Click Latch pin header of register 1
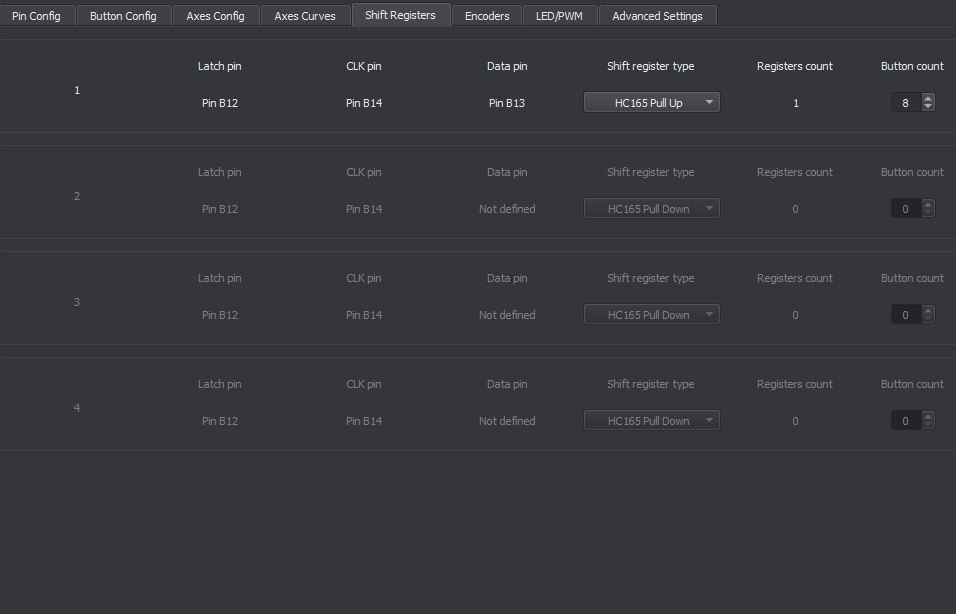956x614 pixels. coord(219,66)
